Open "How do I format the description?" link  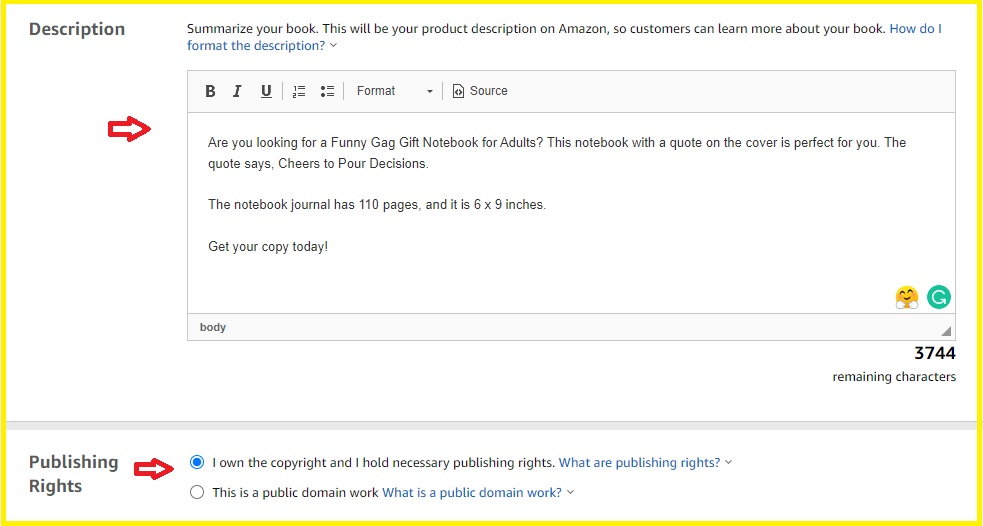pyautogui.click(x=564, y=37)
